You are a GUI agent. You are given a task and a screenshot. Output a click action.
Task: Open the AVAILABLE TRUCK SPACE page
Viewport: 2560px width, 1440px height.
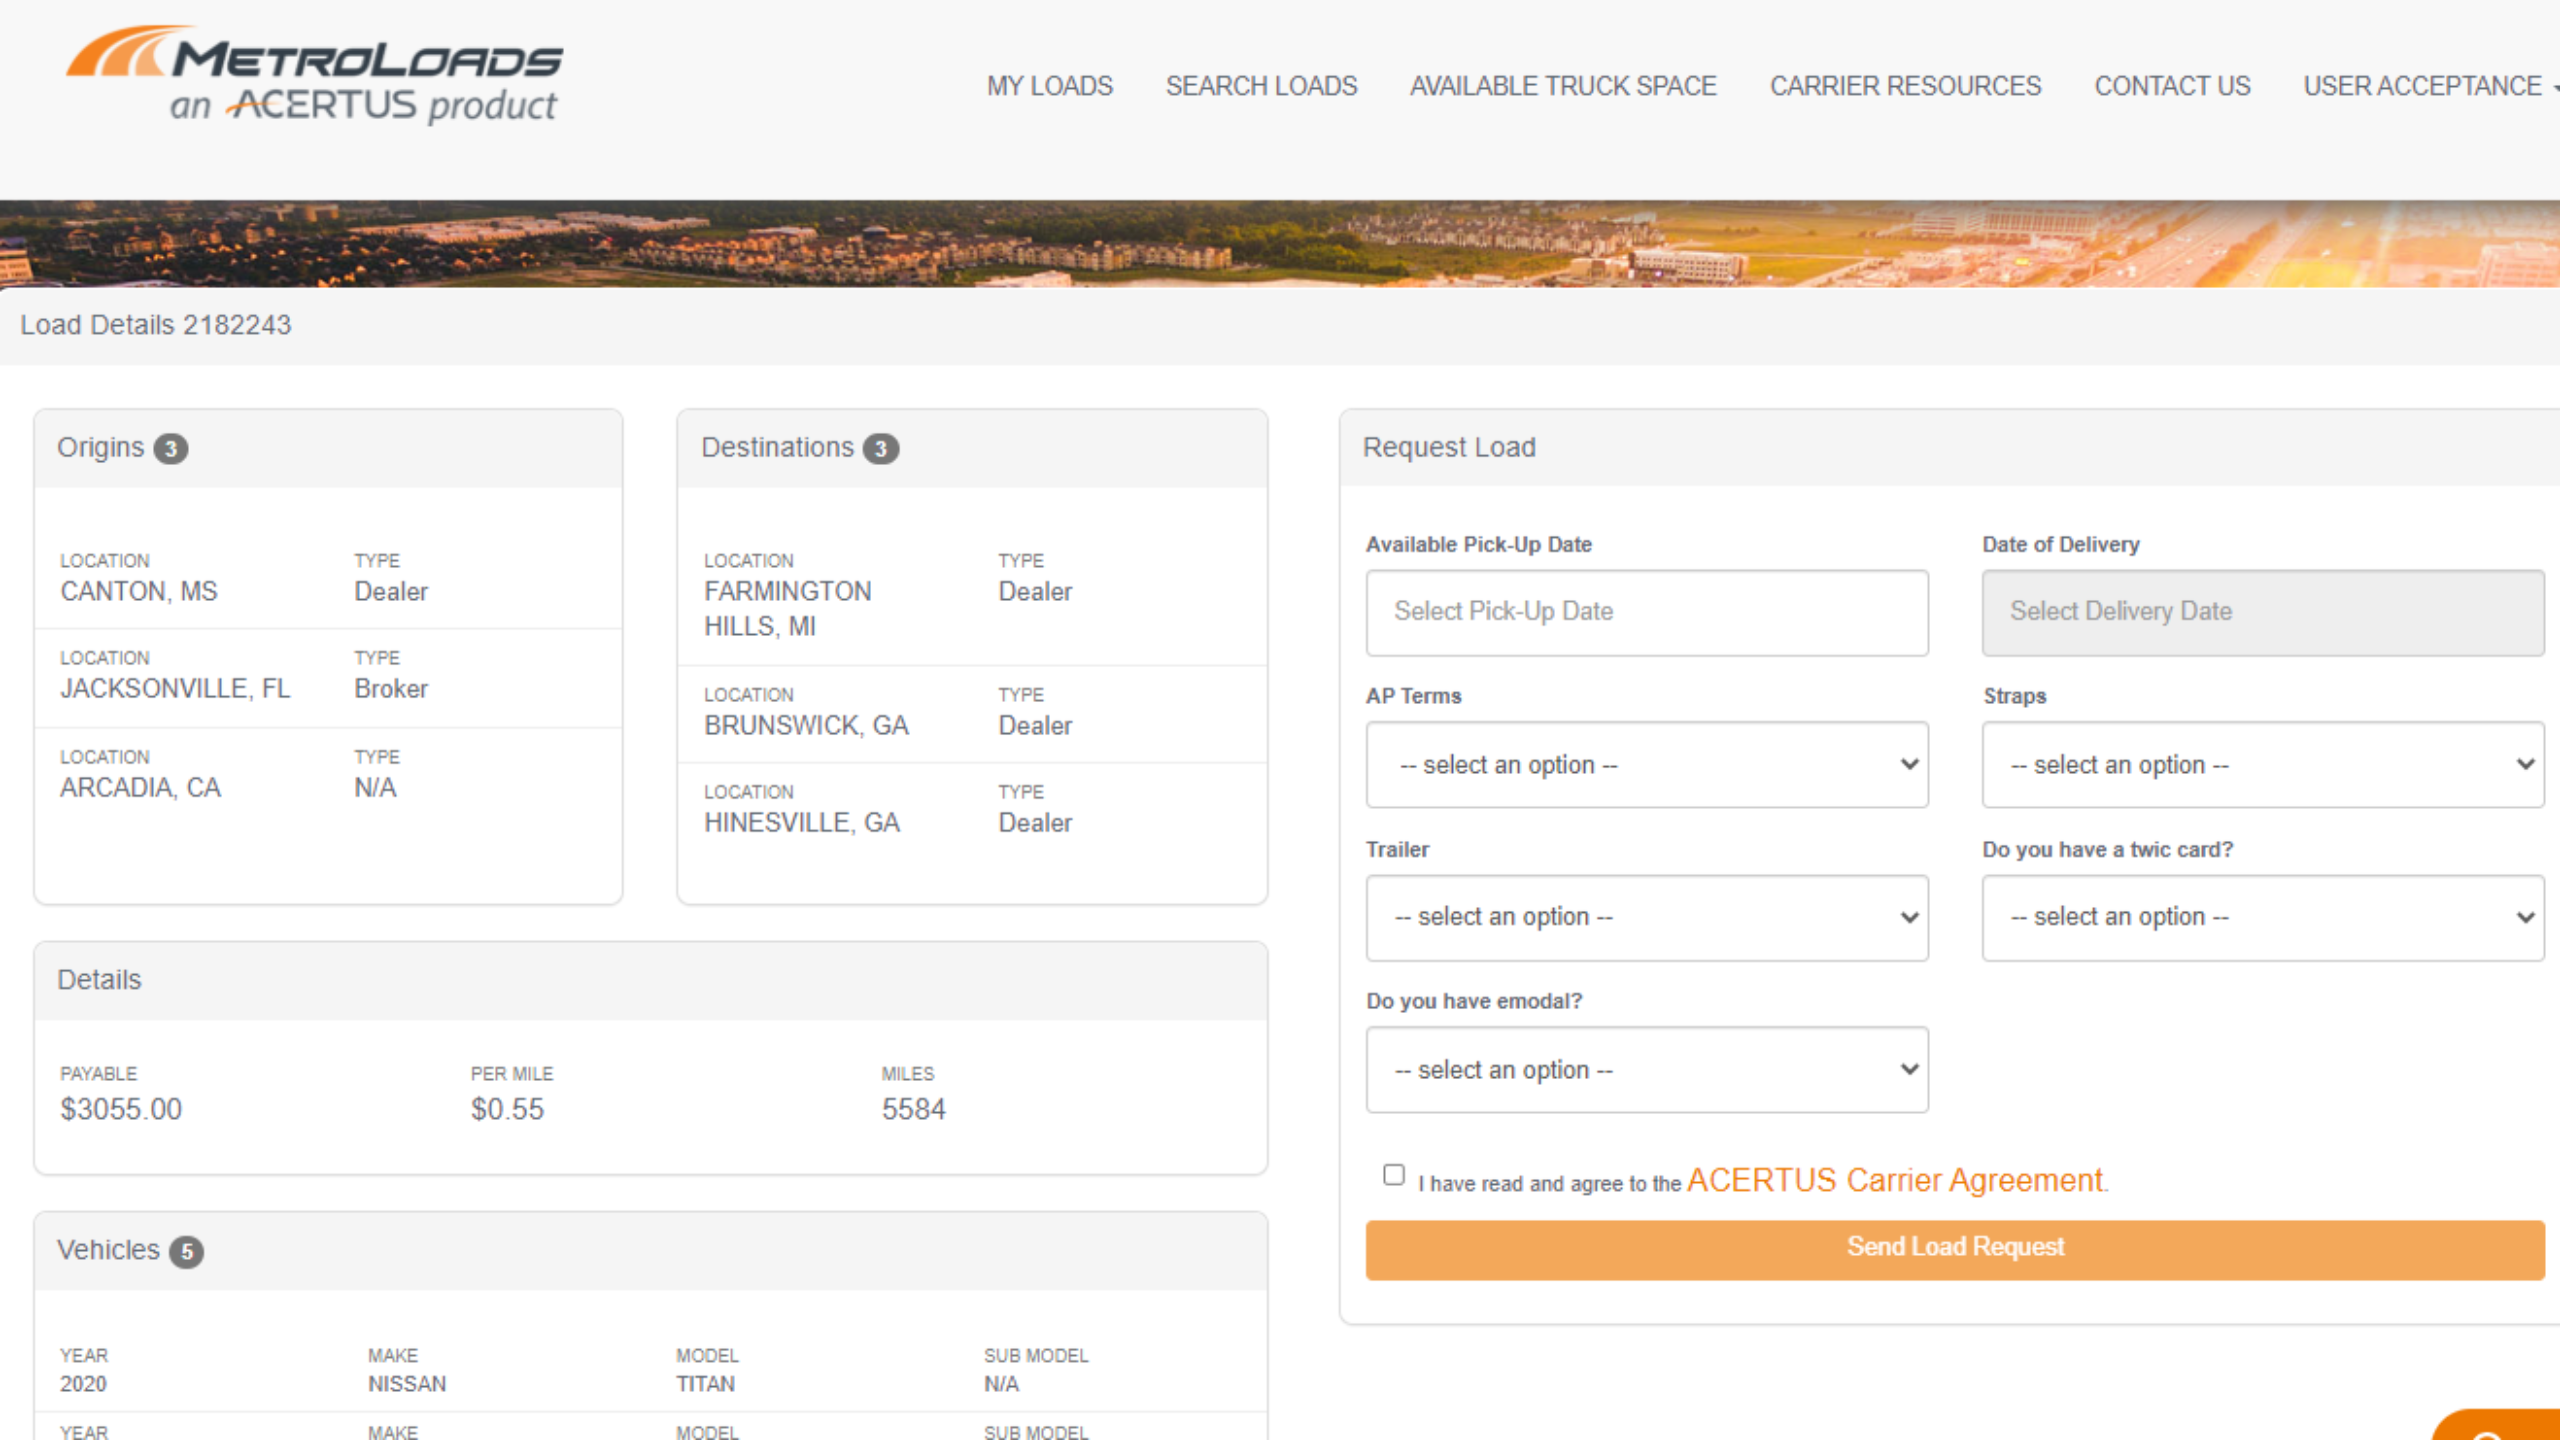pyautogui.click(x=1562, y=86)
